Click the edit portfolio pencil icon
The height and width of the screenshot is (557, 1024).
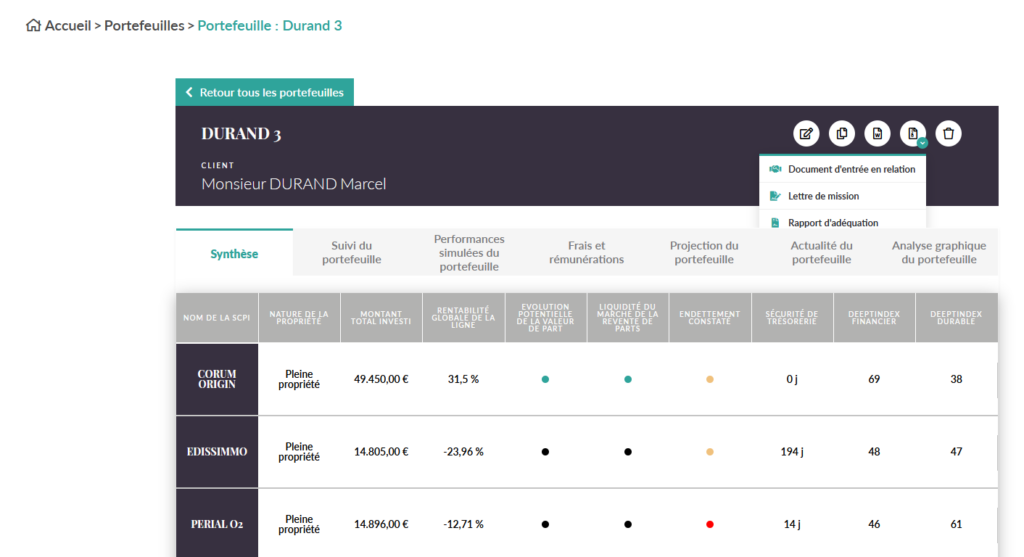pos(806,134)
